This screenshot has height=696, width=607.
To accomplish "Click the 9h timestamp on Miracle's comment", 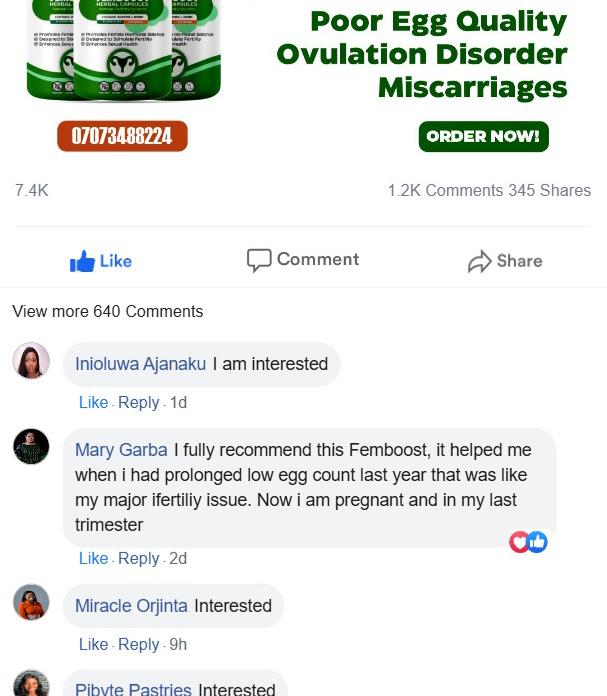I will [x=178, y=644].
